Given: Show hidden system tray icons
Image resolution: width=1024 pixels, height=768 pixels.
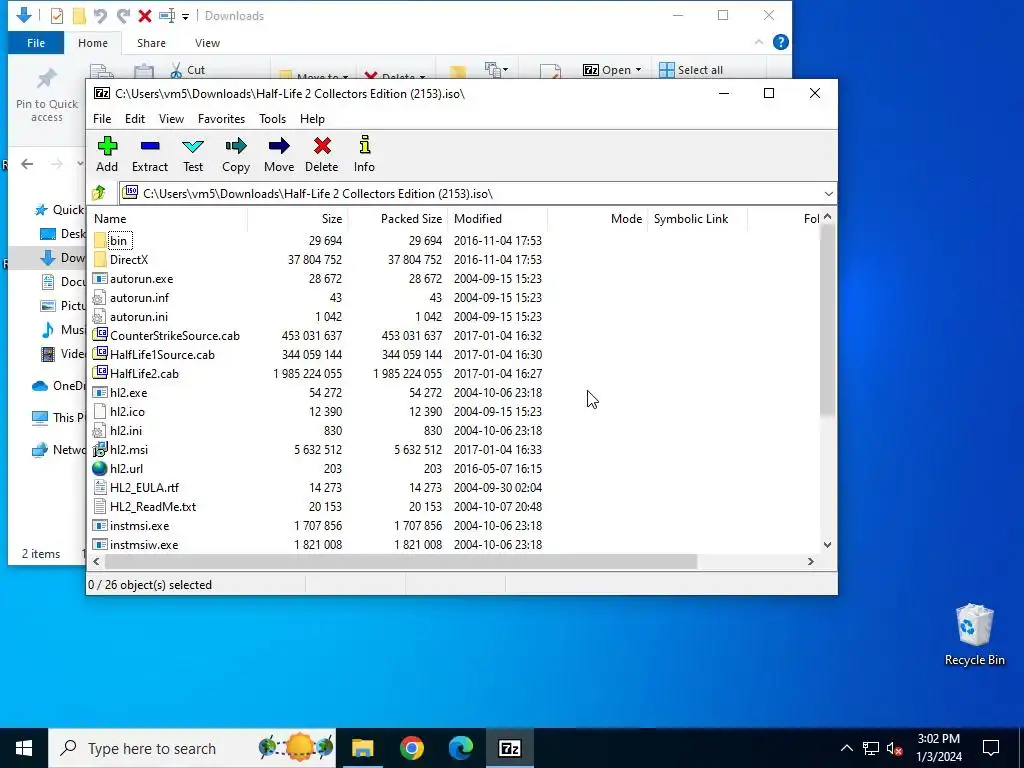Looking at the screenshot, I should click(x=846, y=748).
